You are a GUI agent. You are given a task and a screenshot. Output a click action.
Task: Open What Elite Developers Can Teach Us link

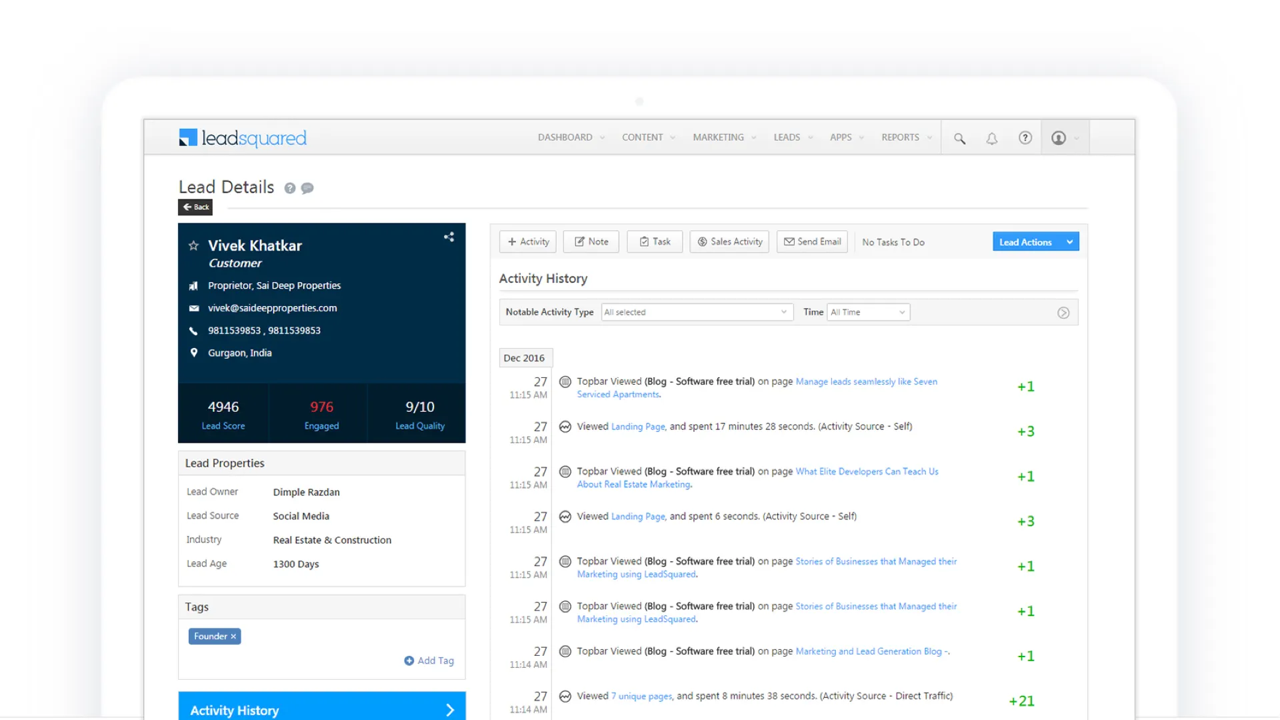[867, 472]
